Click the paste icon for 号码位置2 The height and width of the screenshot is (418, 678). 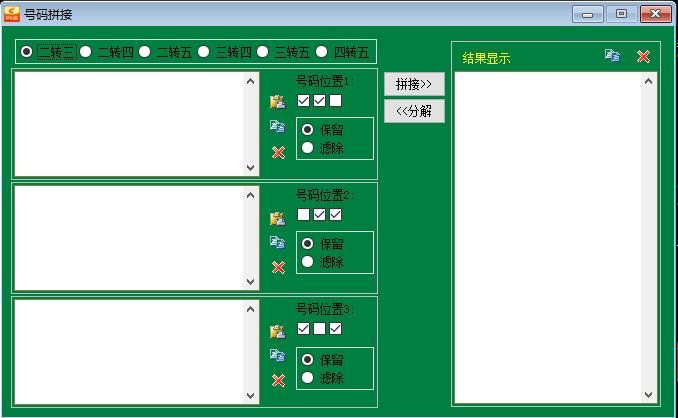[278, 218]
